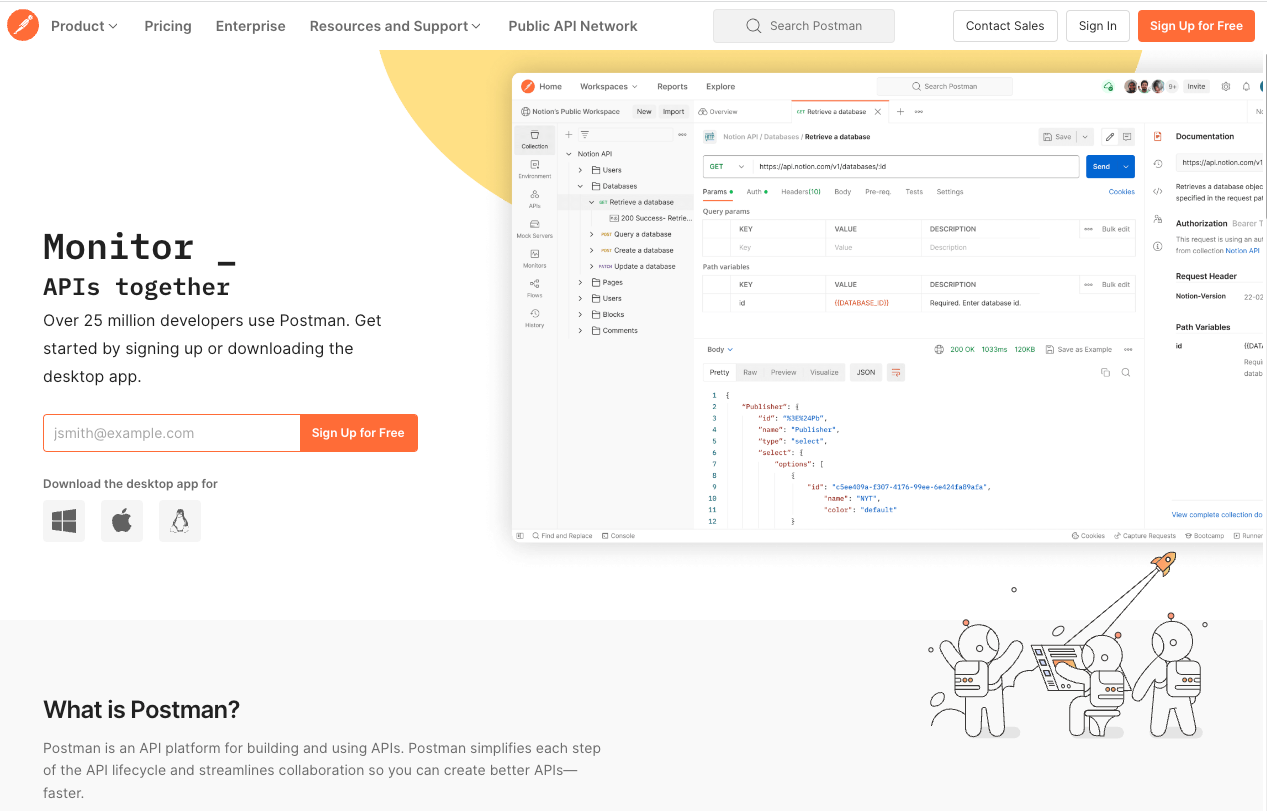Open the Pricing page
1267x811 pixels.
point(168,26)
